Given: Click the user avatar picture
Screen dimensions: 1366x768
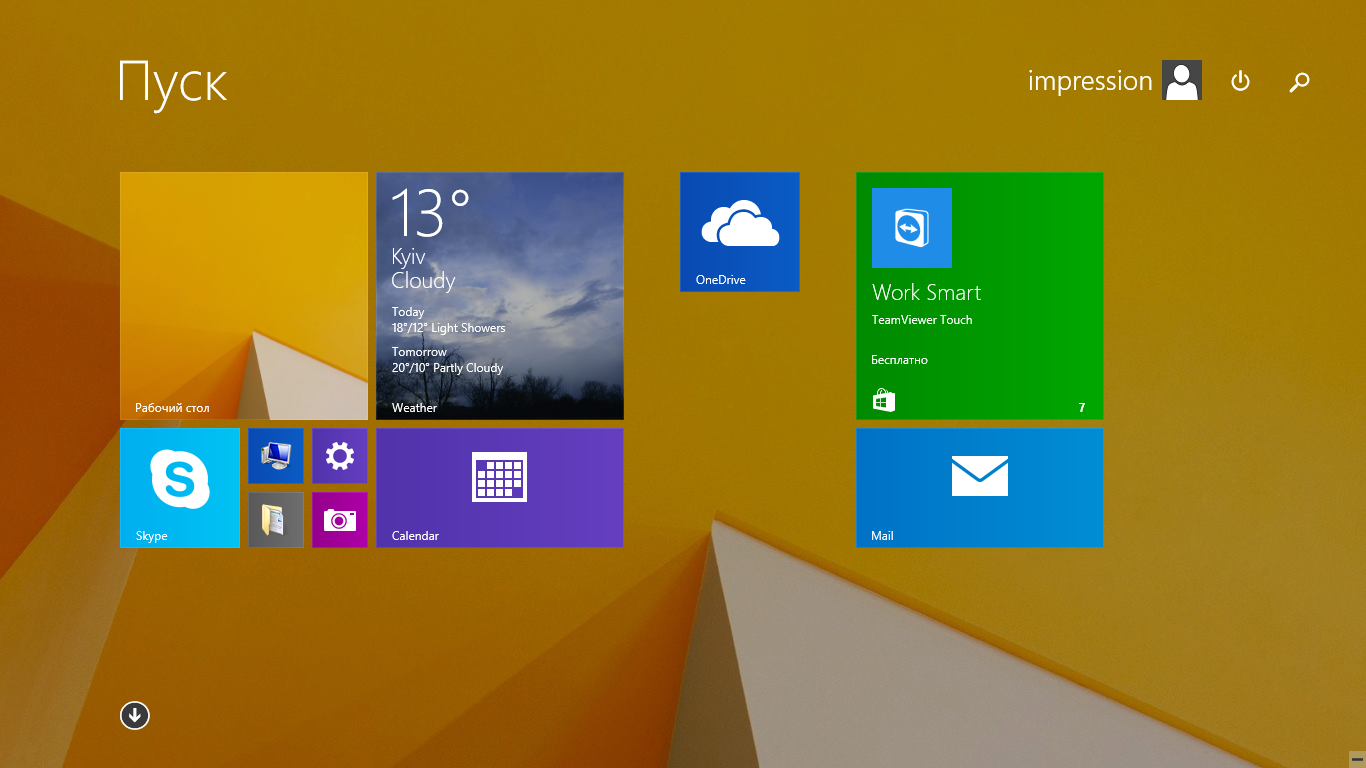Looking at the screenshot, I should [x=1182, y=80].
